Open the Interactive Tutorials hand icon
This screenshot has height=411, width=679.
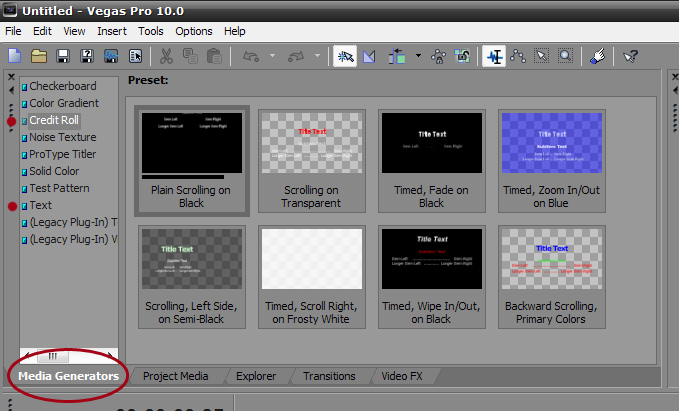[x=597, y=56]
